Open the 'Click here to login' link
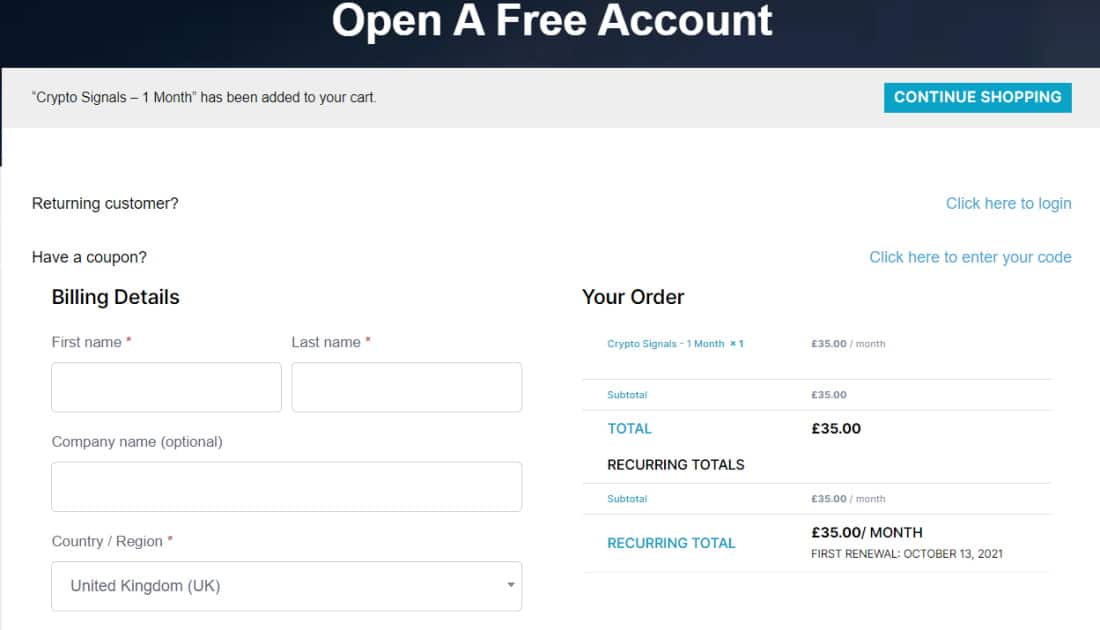Screen dimensions: 1100x630 coord(1008,203)
